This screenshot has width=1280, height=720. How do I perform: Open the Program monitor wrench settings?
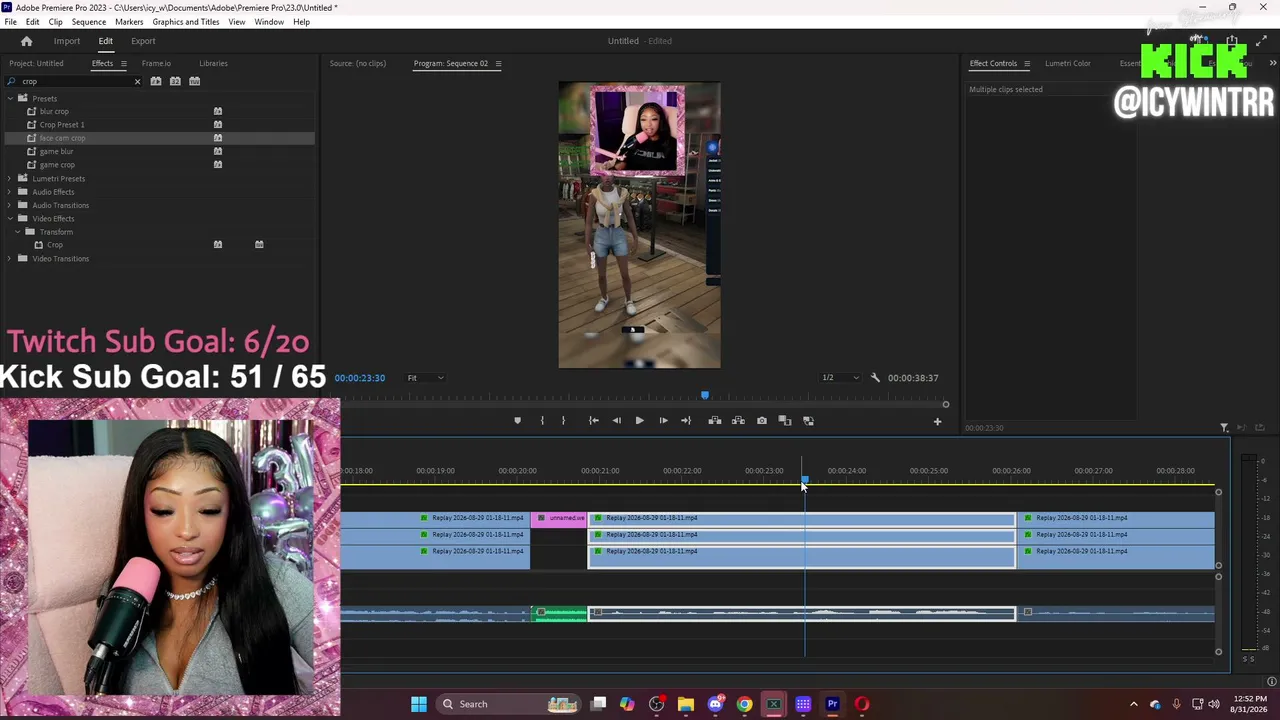[875, 378]
